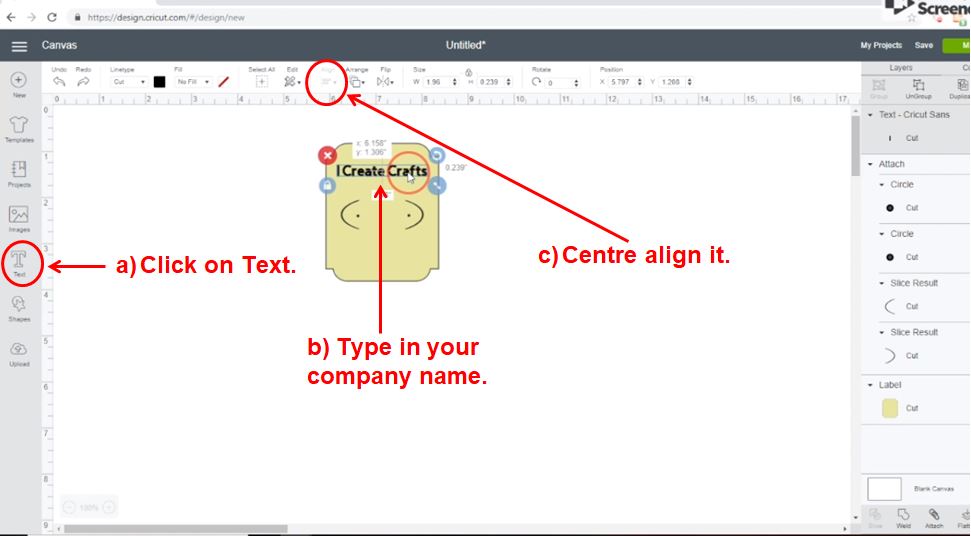Viewport: 971px width, 536px height.
Task: Click the Upload cloud icon
Action: [19, 348]
